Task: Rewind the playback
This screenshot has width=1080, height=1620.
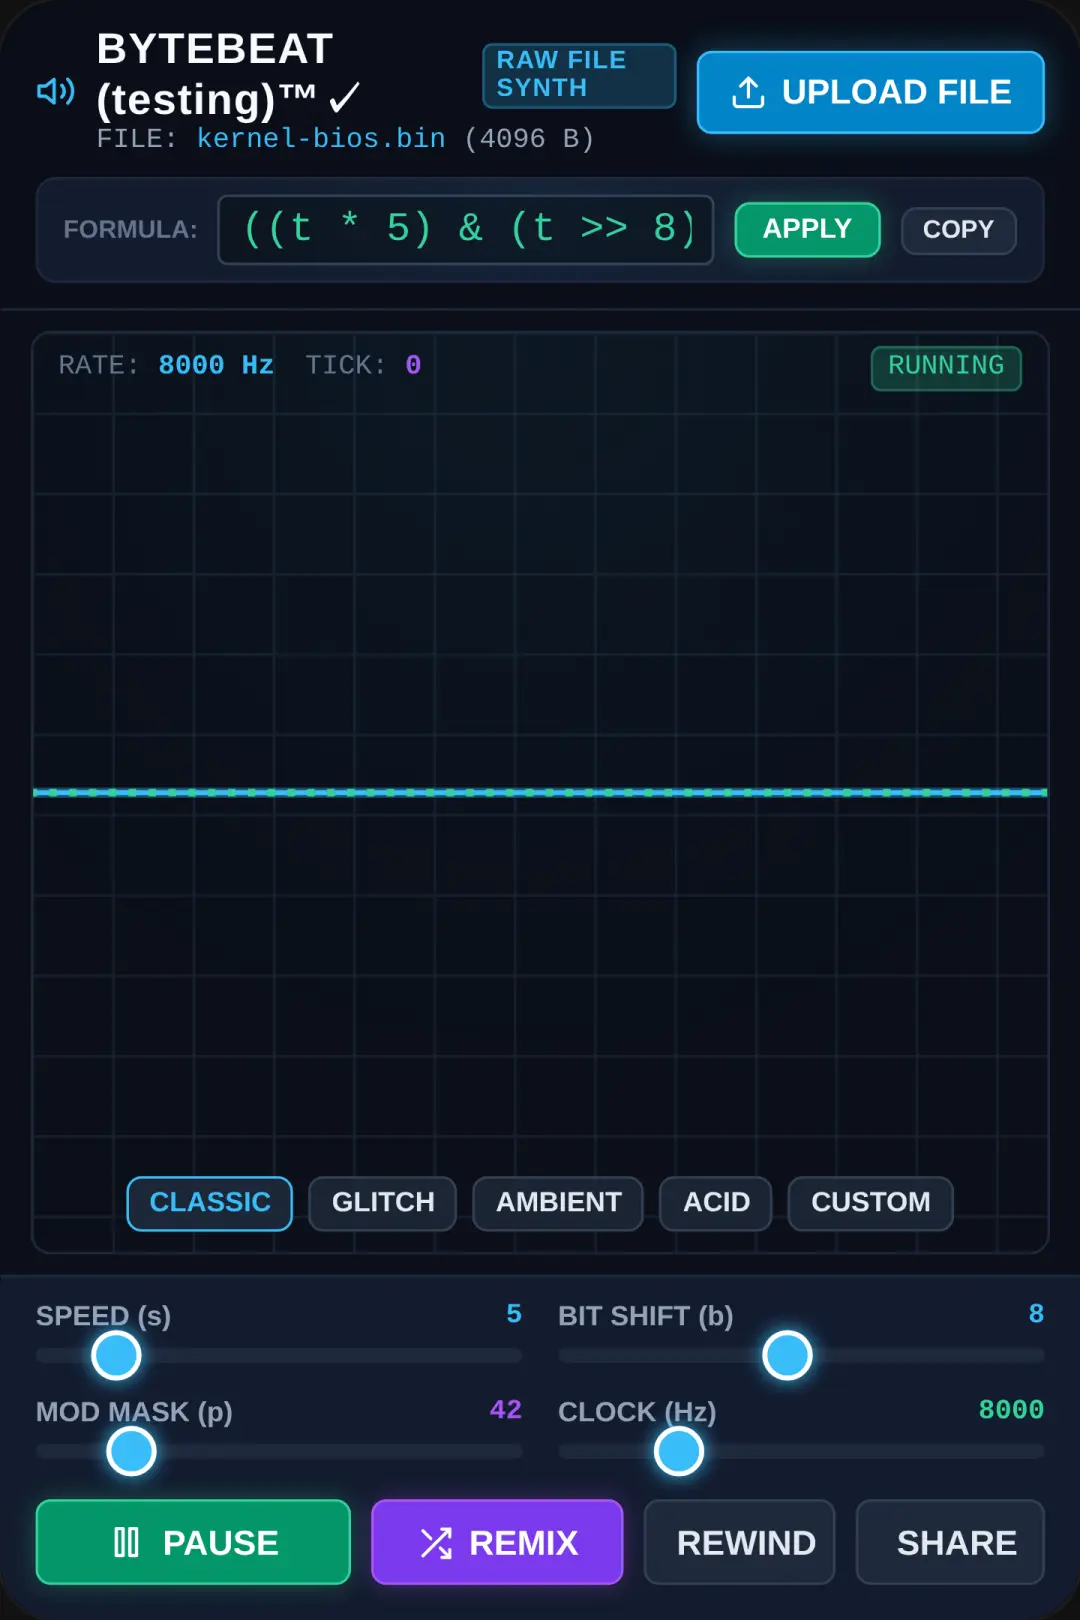Action: (x=739, y=1542)
